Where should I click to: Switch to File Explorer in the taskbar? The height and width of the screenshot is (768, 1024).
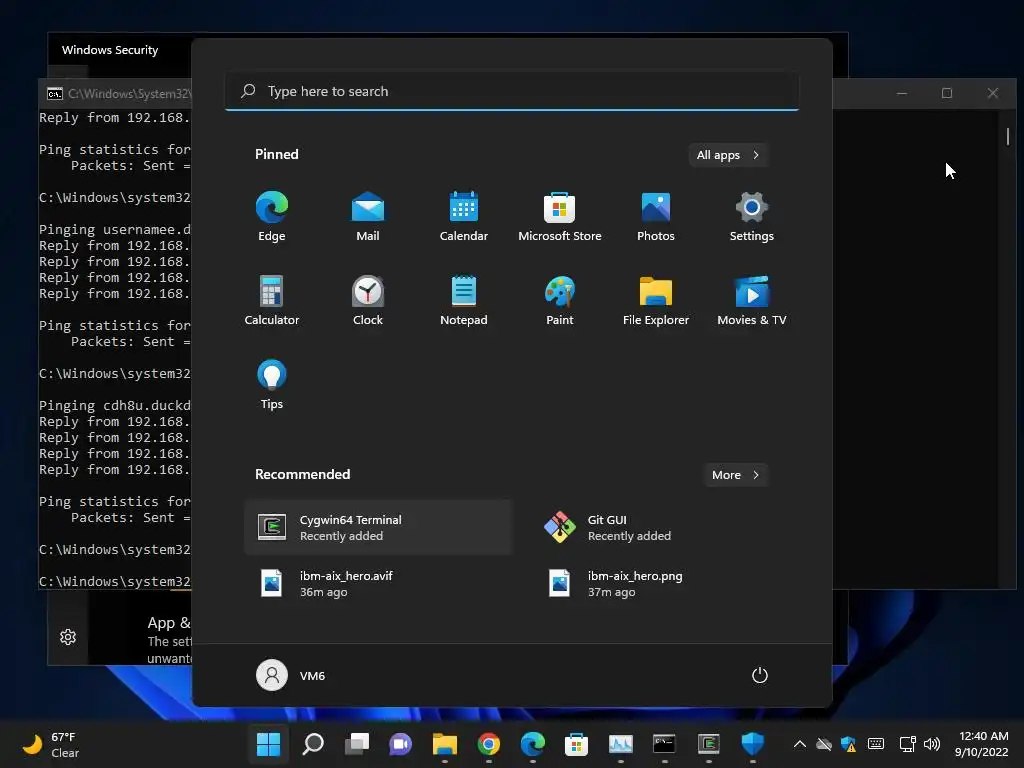tap(445, 744)
